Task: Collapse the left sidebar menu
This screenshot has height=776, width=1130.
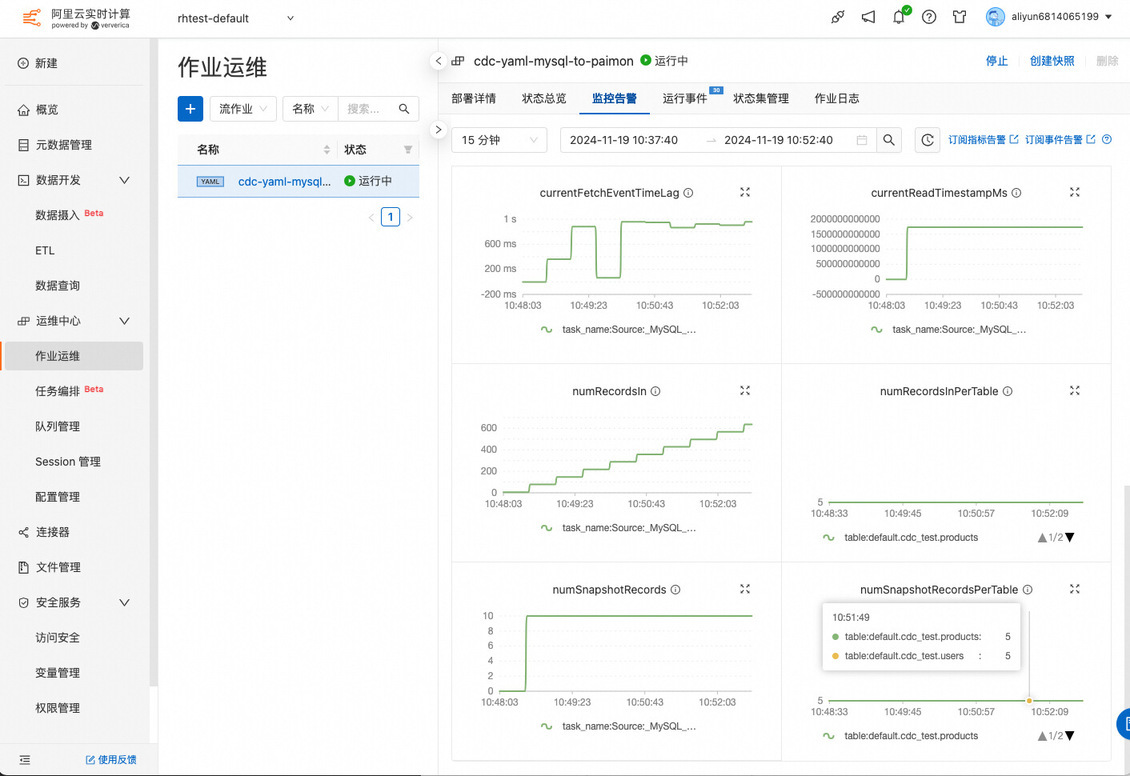Action: click(25, 759)
